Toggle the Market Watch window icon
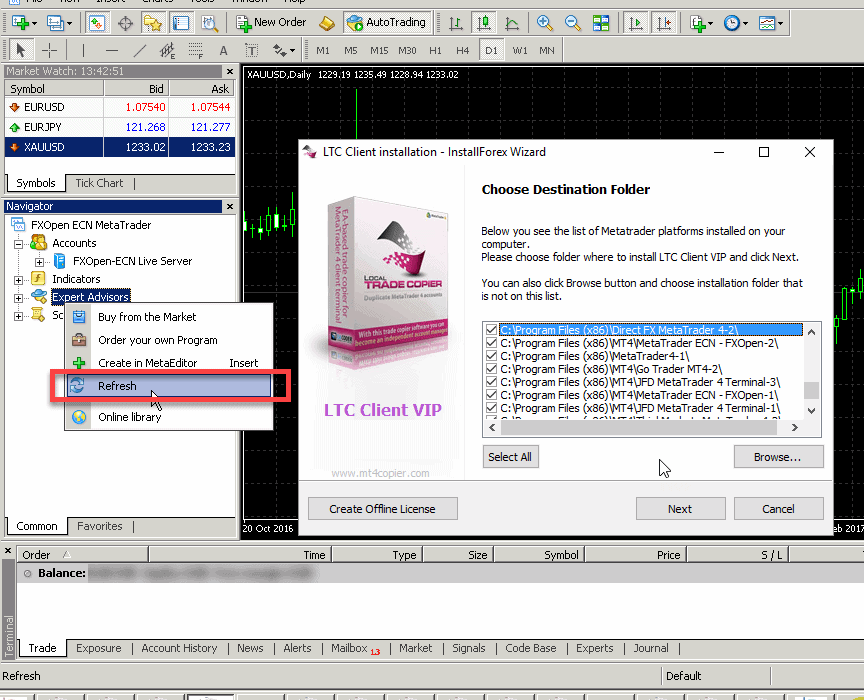 tap(96, 23)
